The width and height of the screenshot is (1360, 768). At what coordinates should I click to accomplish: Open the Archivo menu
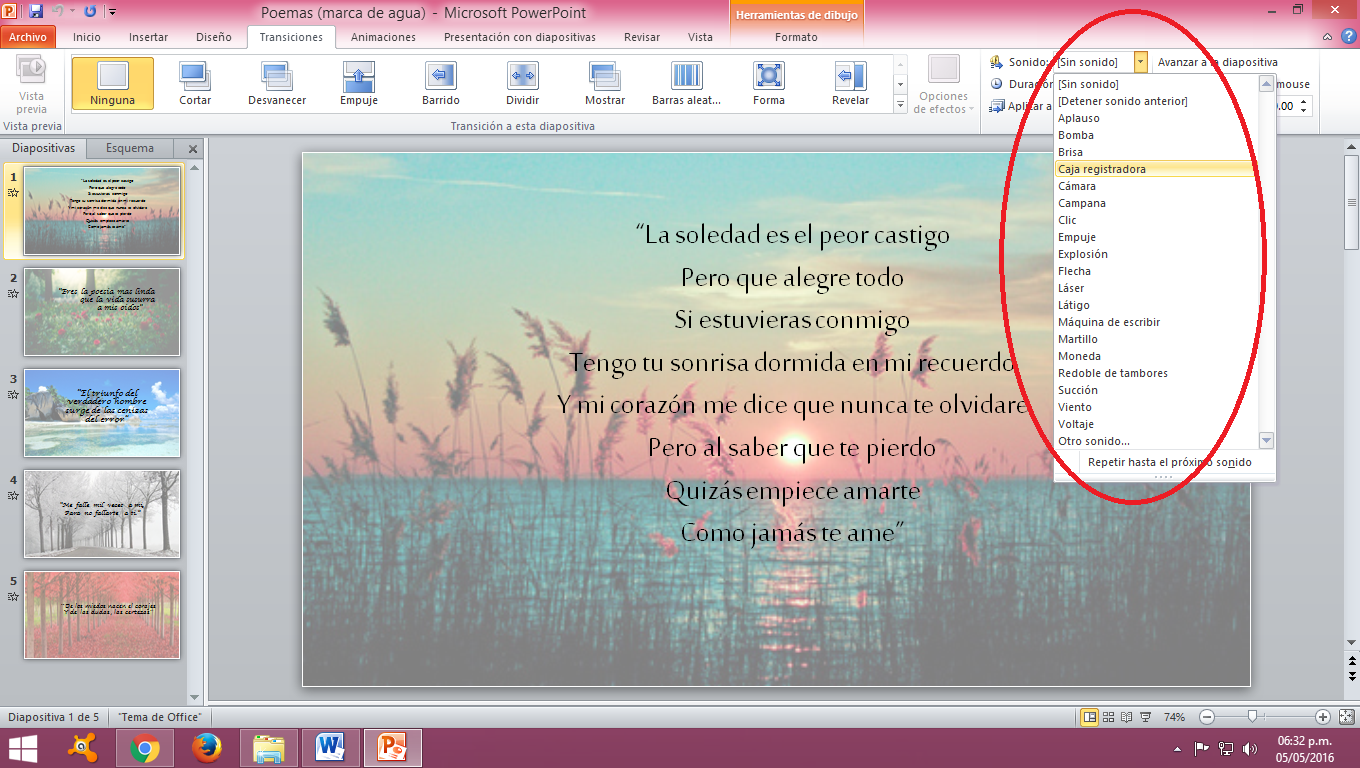30,36
